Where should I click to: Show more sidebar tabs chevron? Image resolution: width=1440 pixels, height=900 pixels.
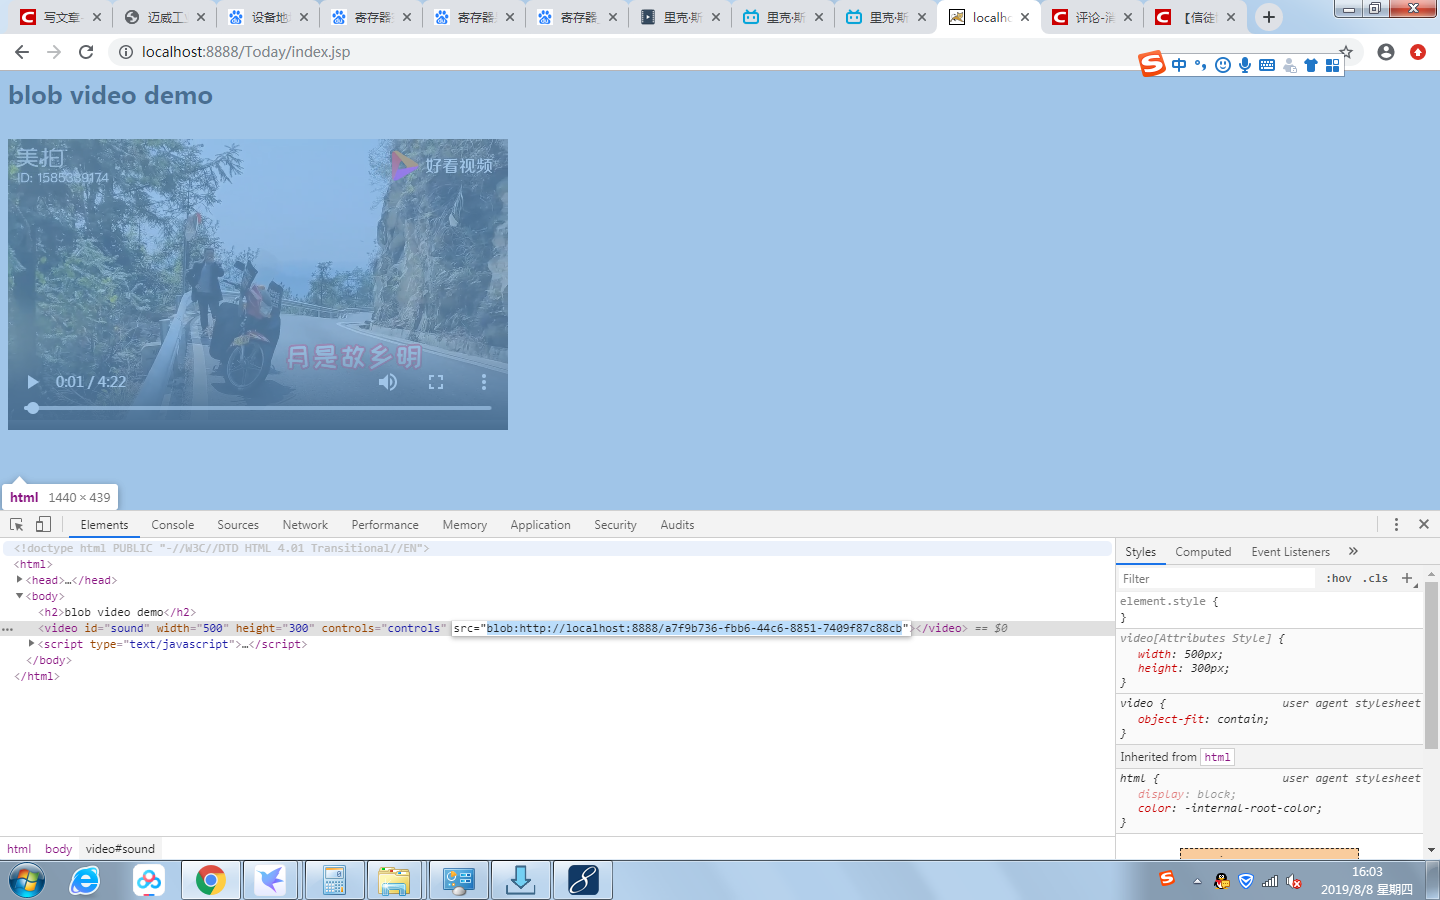[1353, 551]
